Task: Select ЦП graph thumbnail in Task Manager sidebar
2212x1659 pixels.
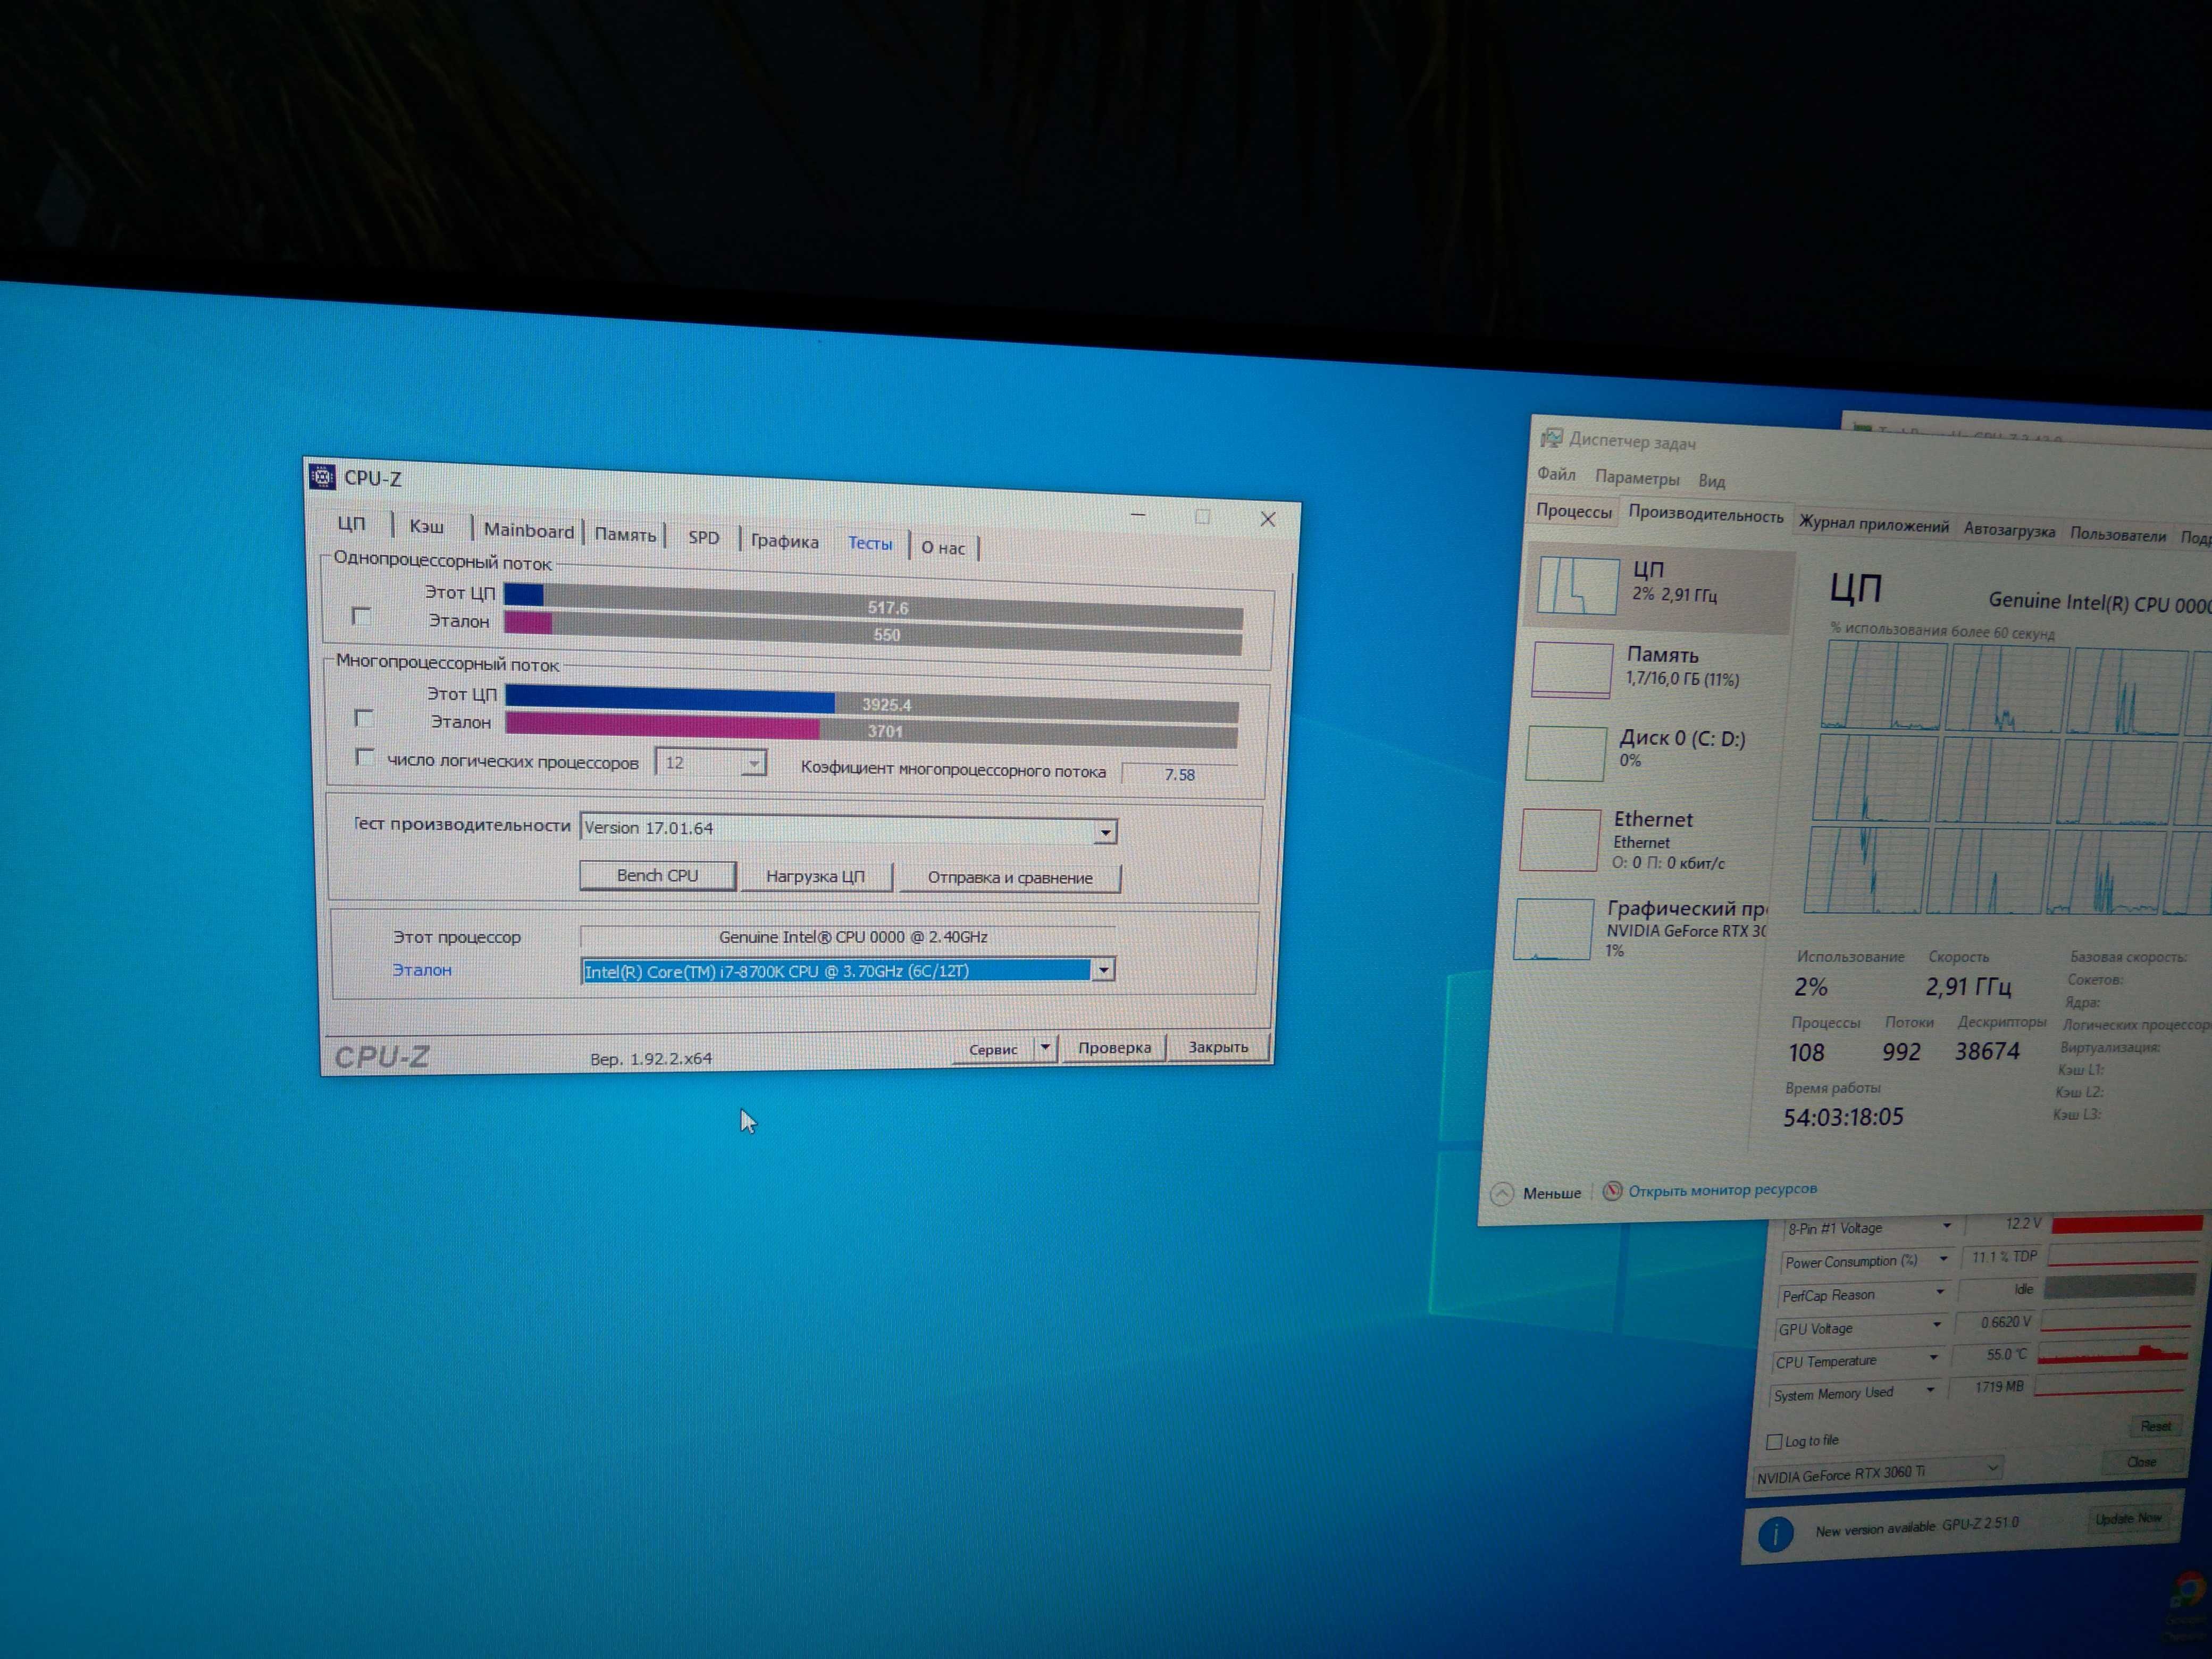Action: pos(1578,586)
